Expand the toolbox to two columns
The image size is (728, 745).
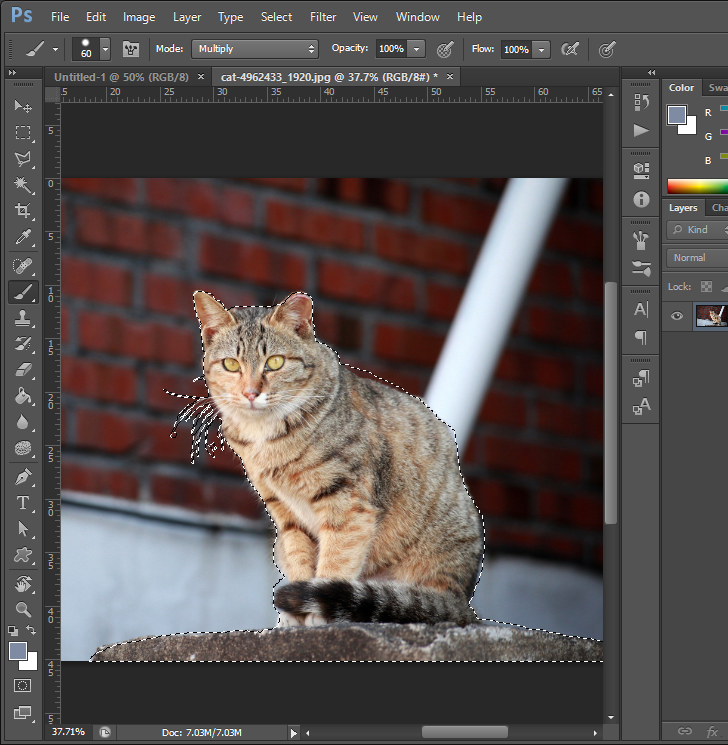coord(12,72)
